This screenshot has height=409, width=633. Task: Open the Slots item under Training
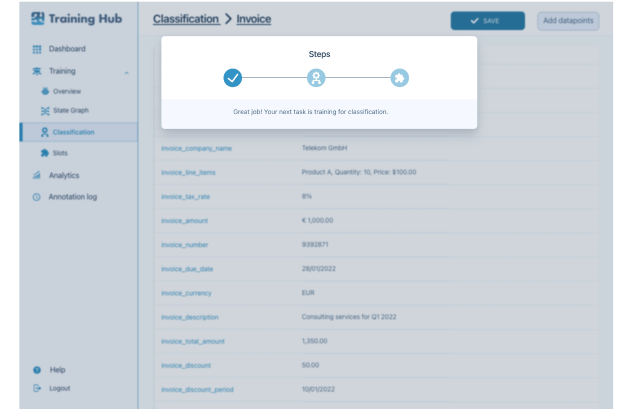tap(60, 153)
